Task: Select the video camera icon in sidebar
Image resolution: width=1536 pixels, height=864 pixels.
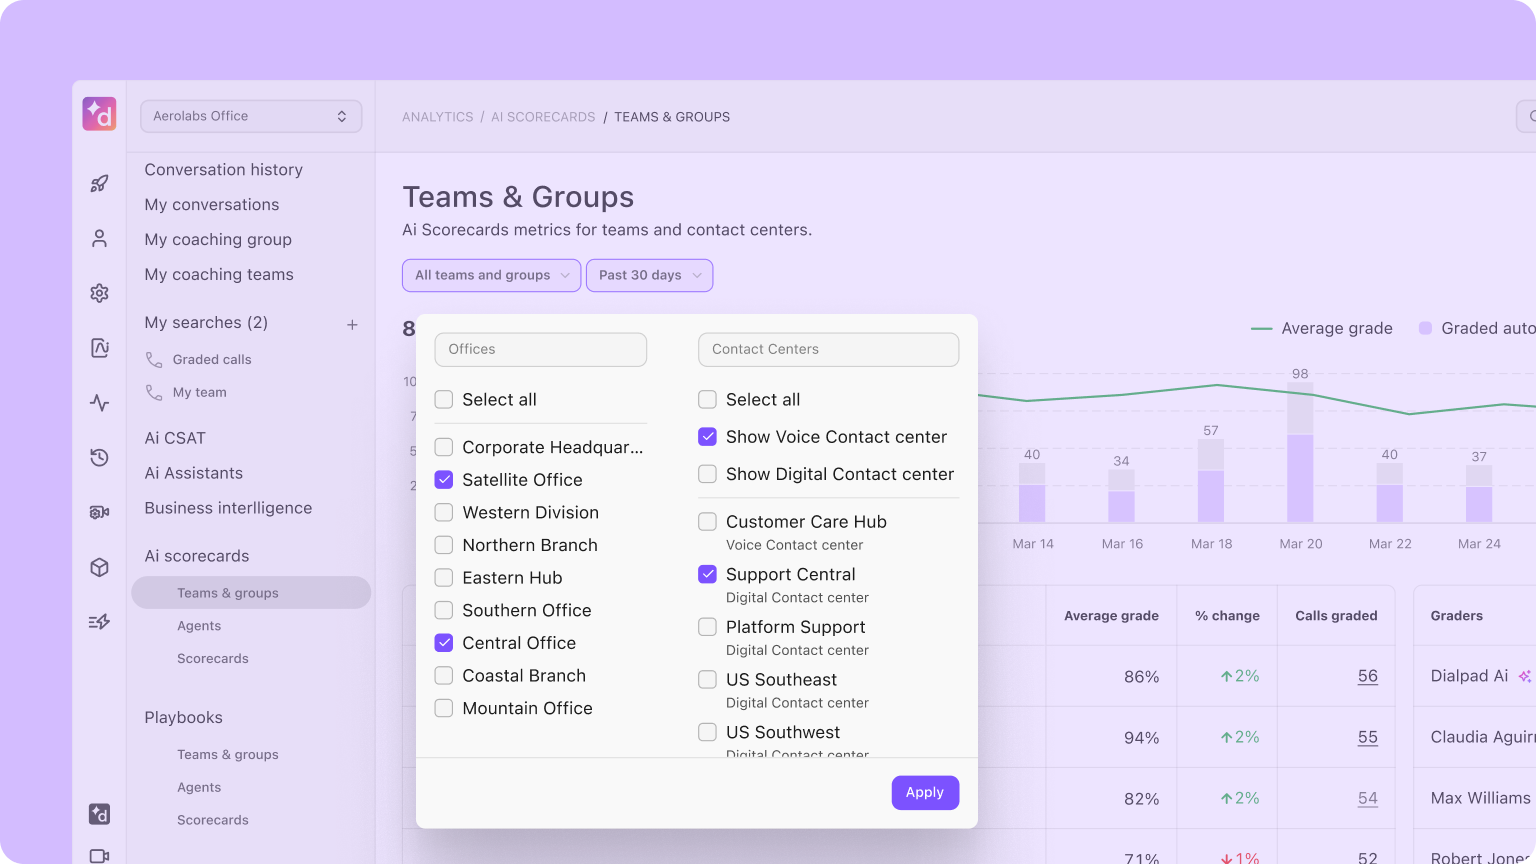Action: click(98, 511)
